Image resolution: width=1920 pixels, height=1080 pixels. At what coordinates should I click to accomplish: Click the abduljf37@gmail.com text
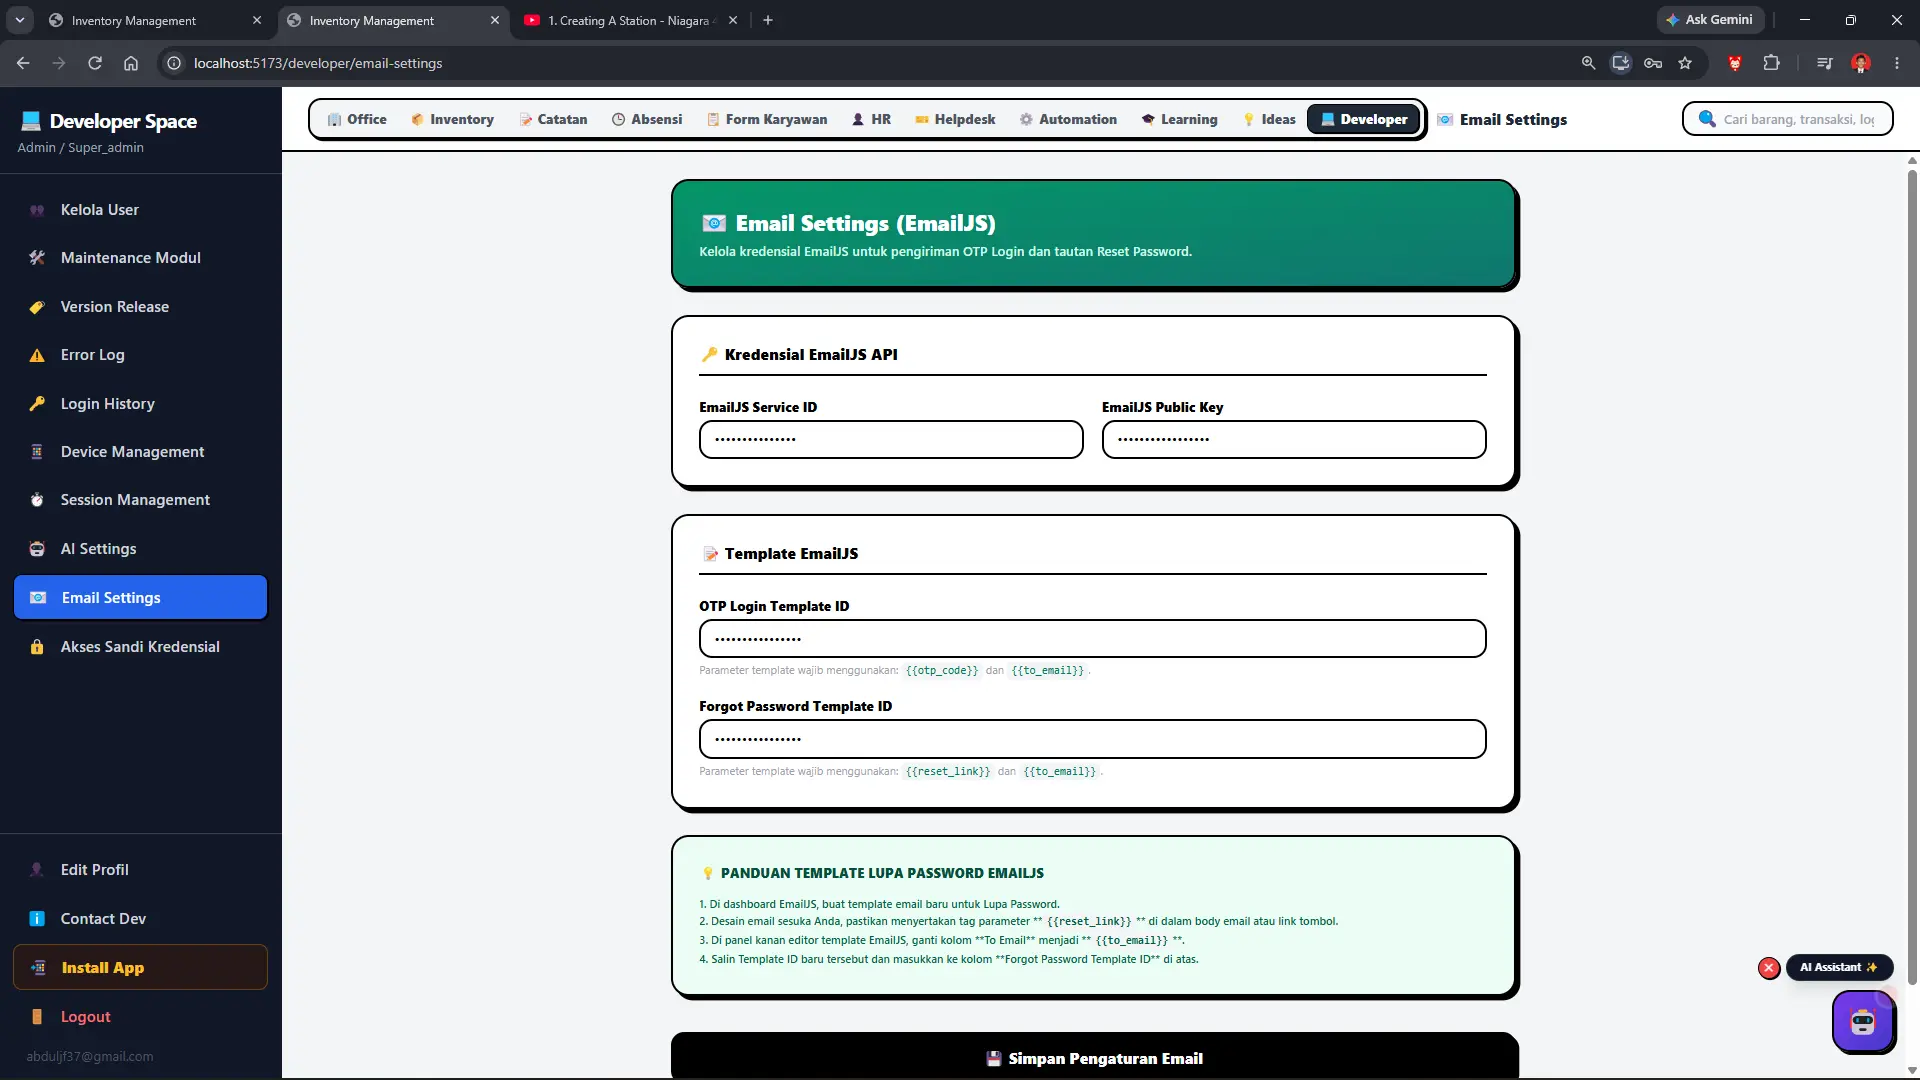coord(90,1057)
